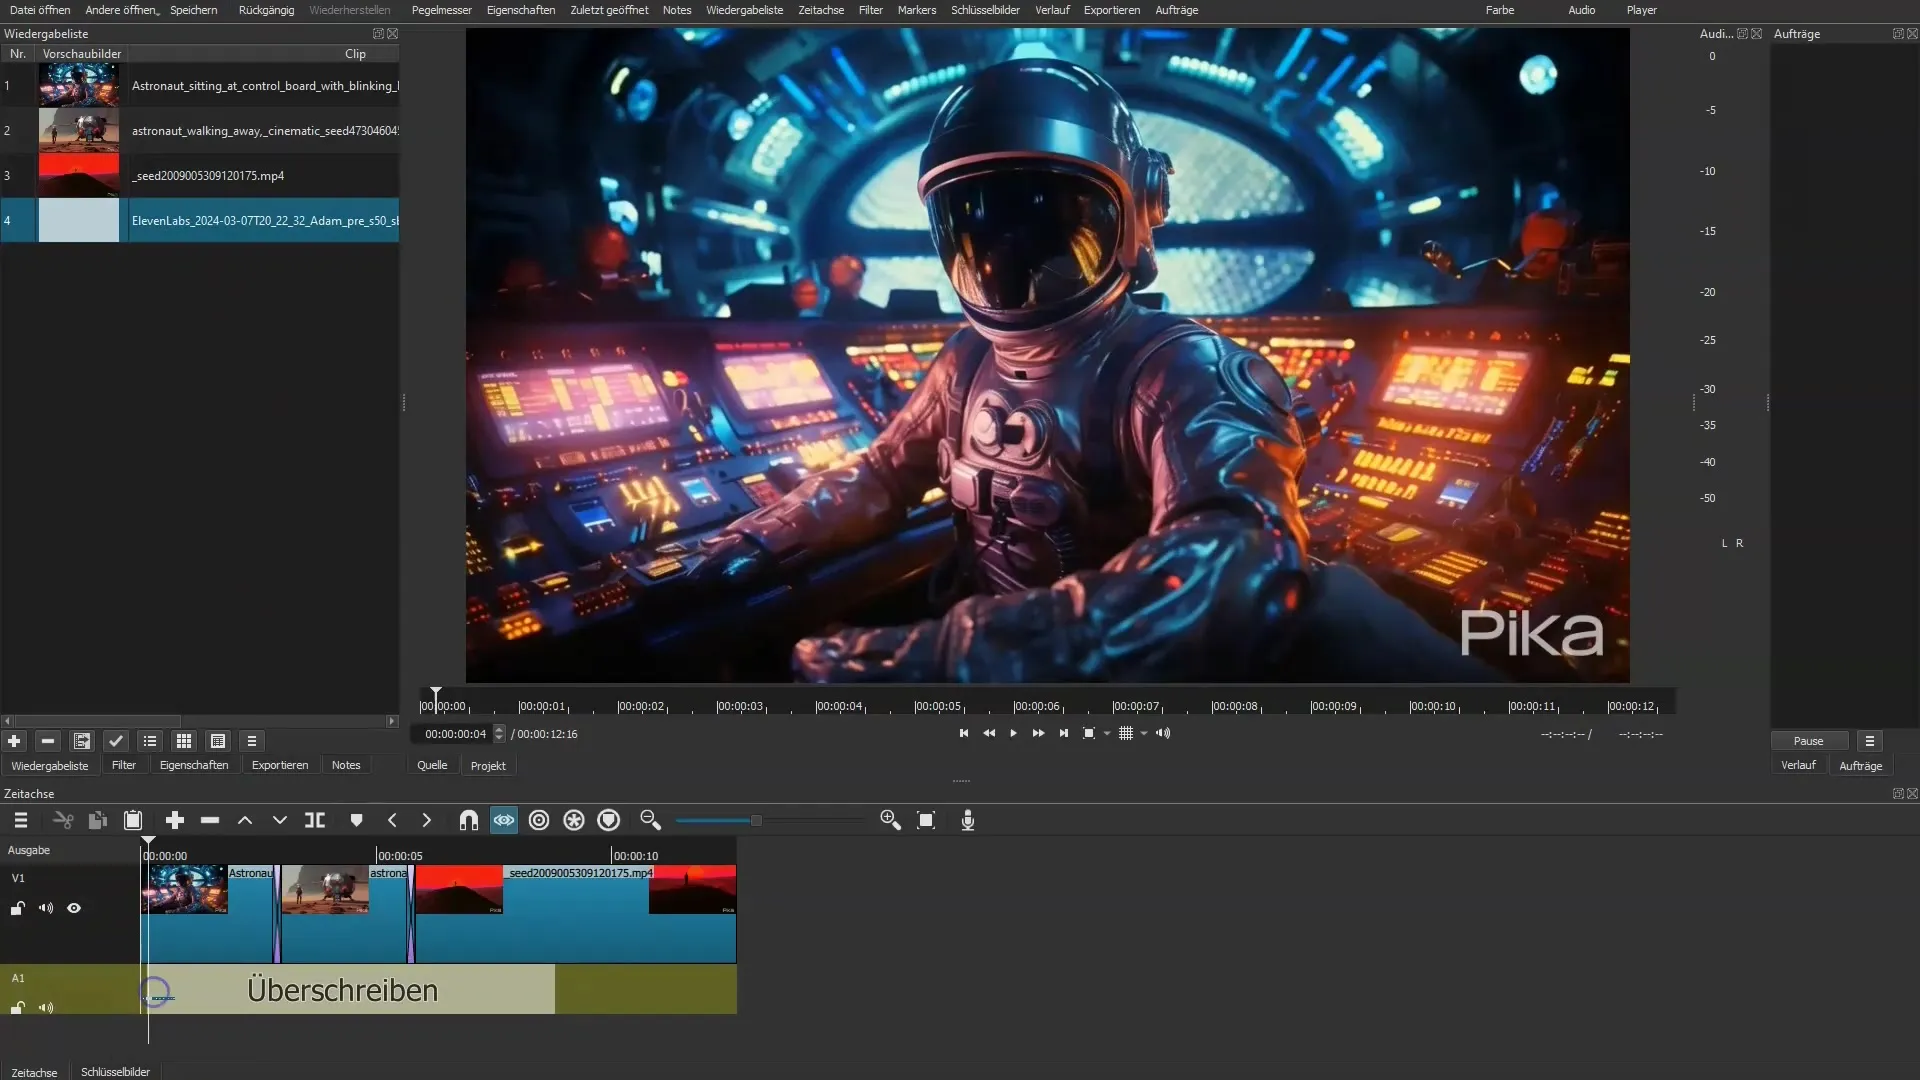This screenshot has width=1920, height=1080.
Task: Go to next marker arrow
Action: (x=427, y=820)
